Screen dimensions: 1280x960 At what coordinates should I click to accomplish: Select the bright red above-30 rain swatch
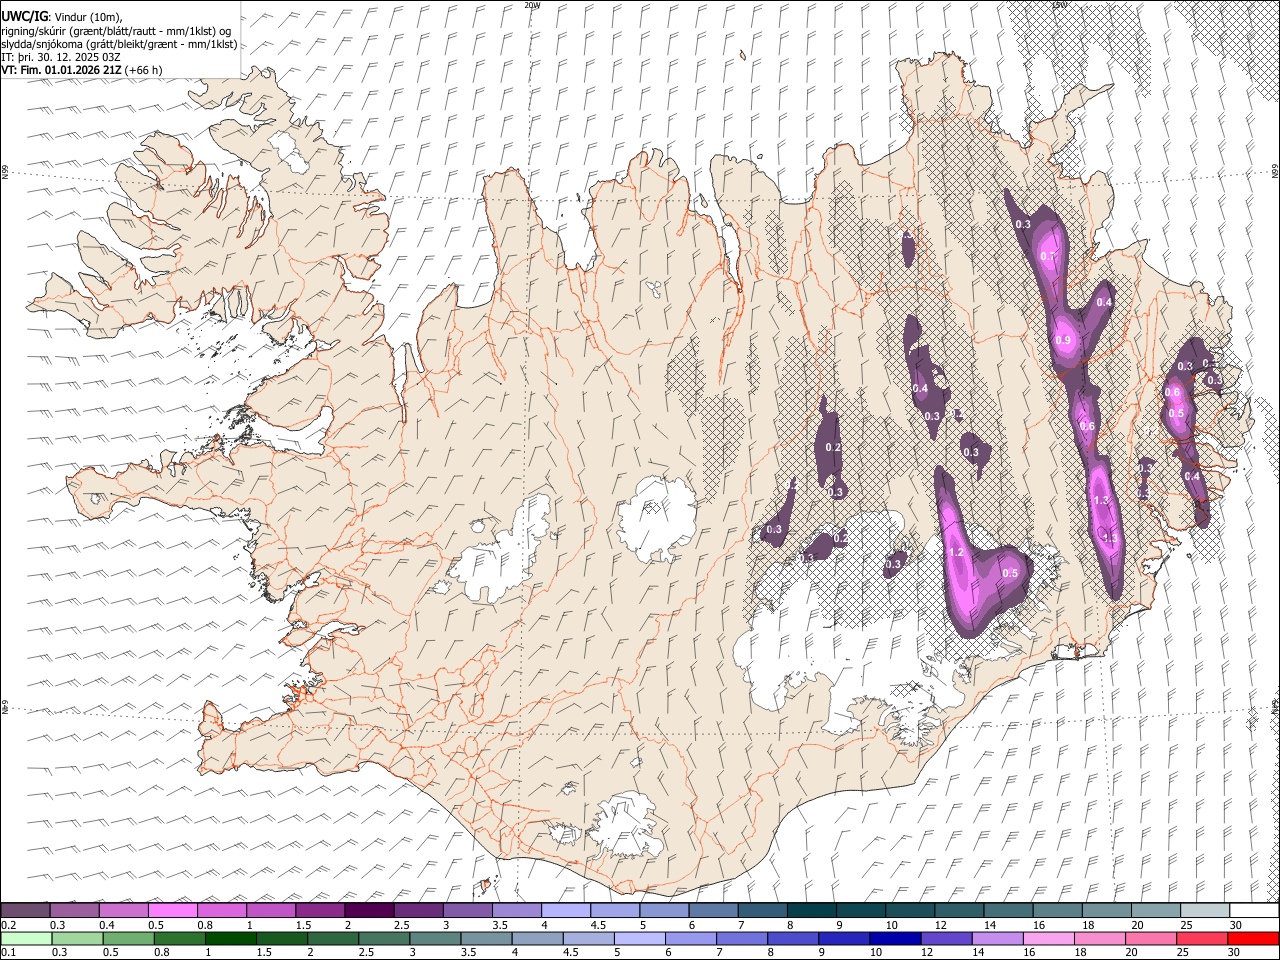click(1253, 939)
